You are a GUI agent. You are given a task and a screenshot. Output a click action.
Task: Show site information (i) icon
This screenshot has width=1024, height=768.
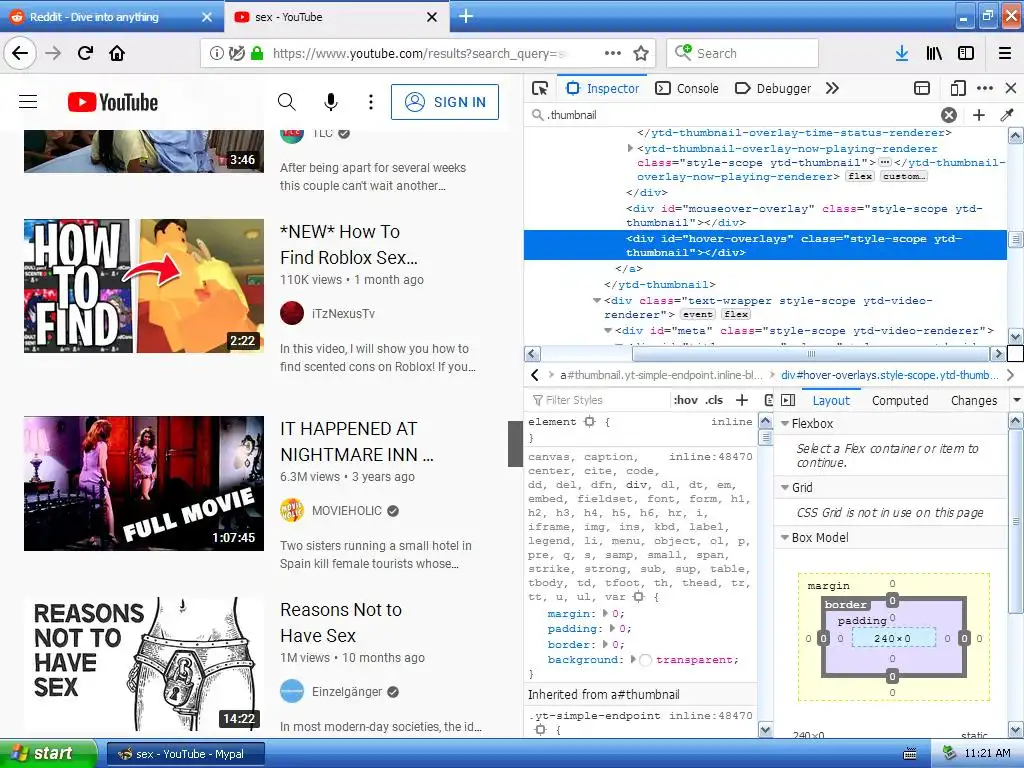(216, 54)
